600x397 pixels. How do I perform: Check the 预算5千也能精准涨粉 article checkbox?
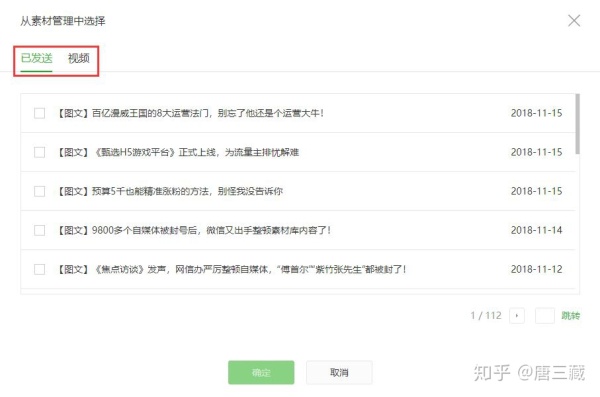click(x=39, y=191)
